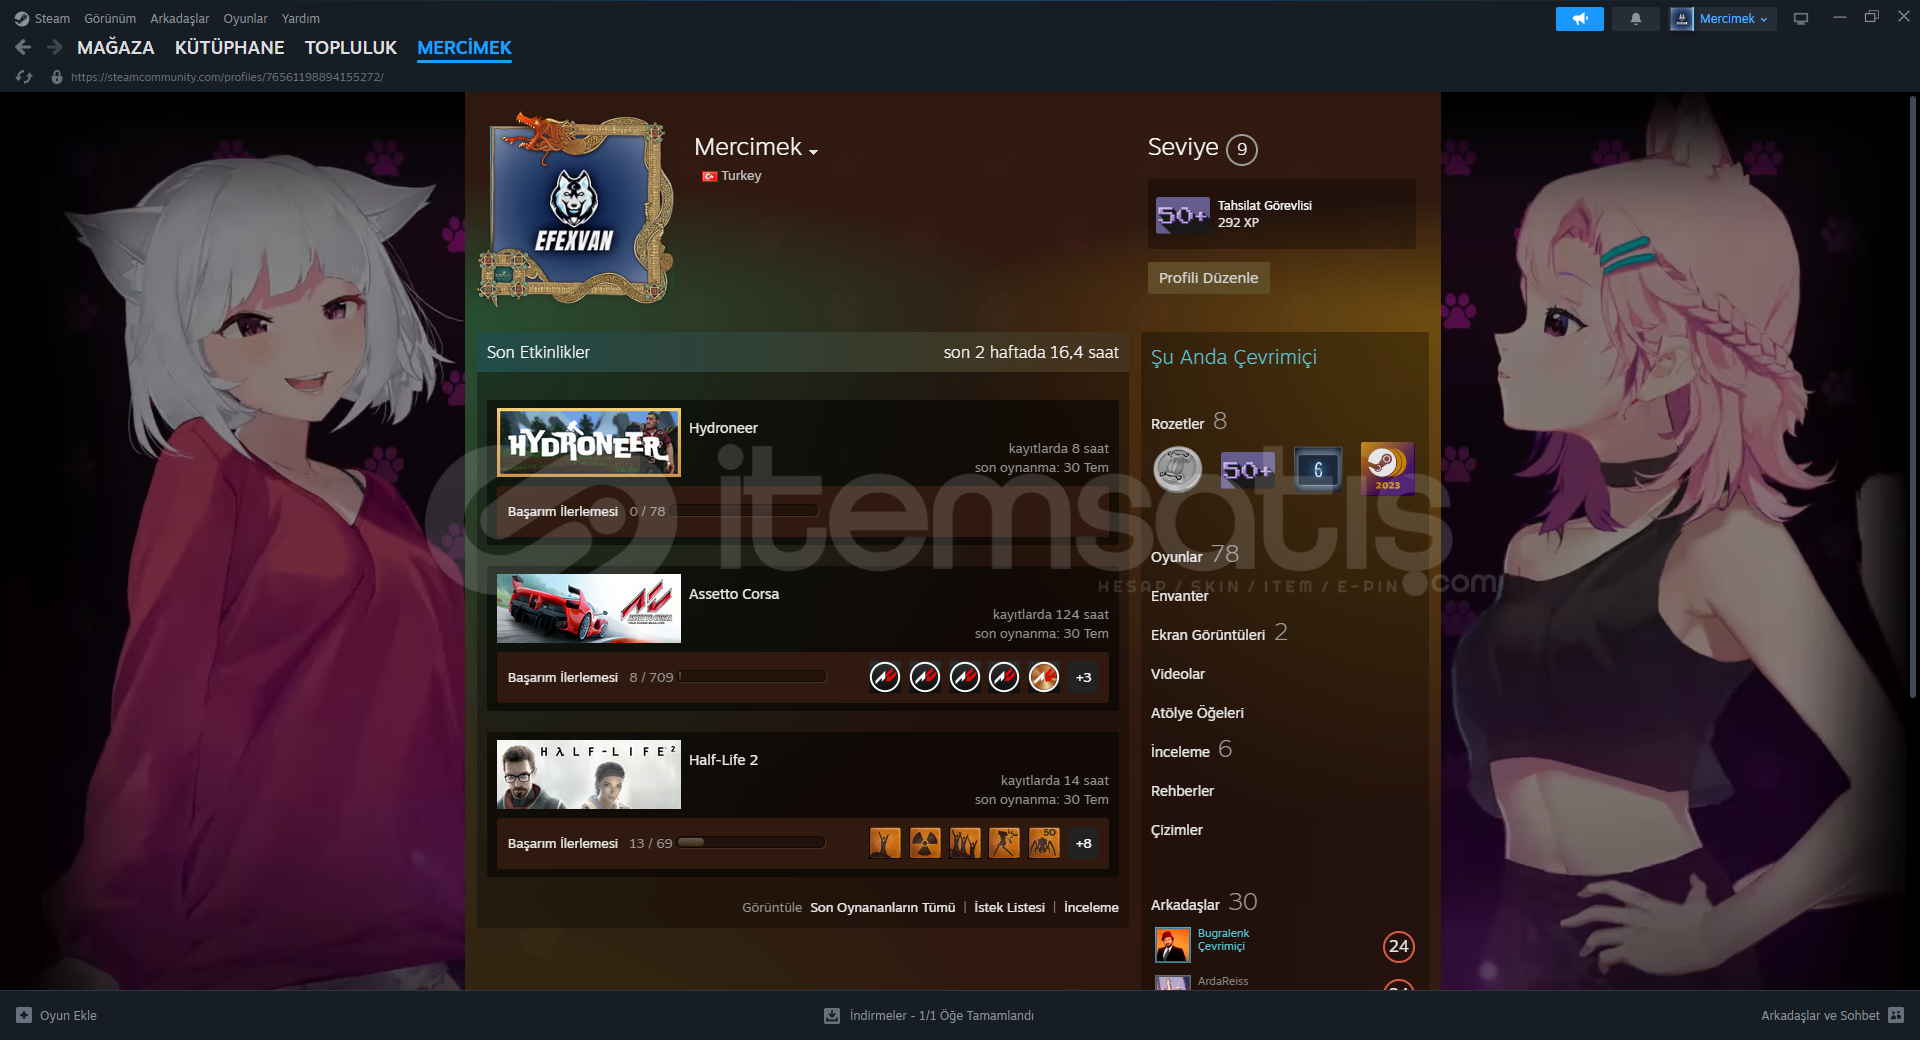Open Arkadaşlar ve Sohbet panel
Screen dimensions: 1920x1040
[1820, 1015]
